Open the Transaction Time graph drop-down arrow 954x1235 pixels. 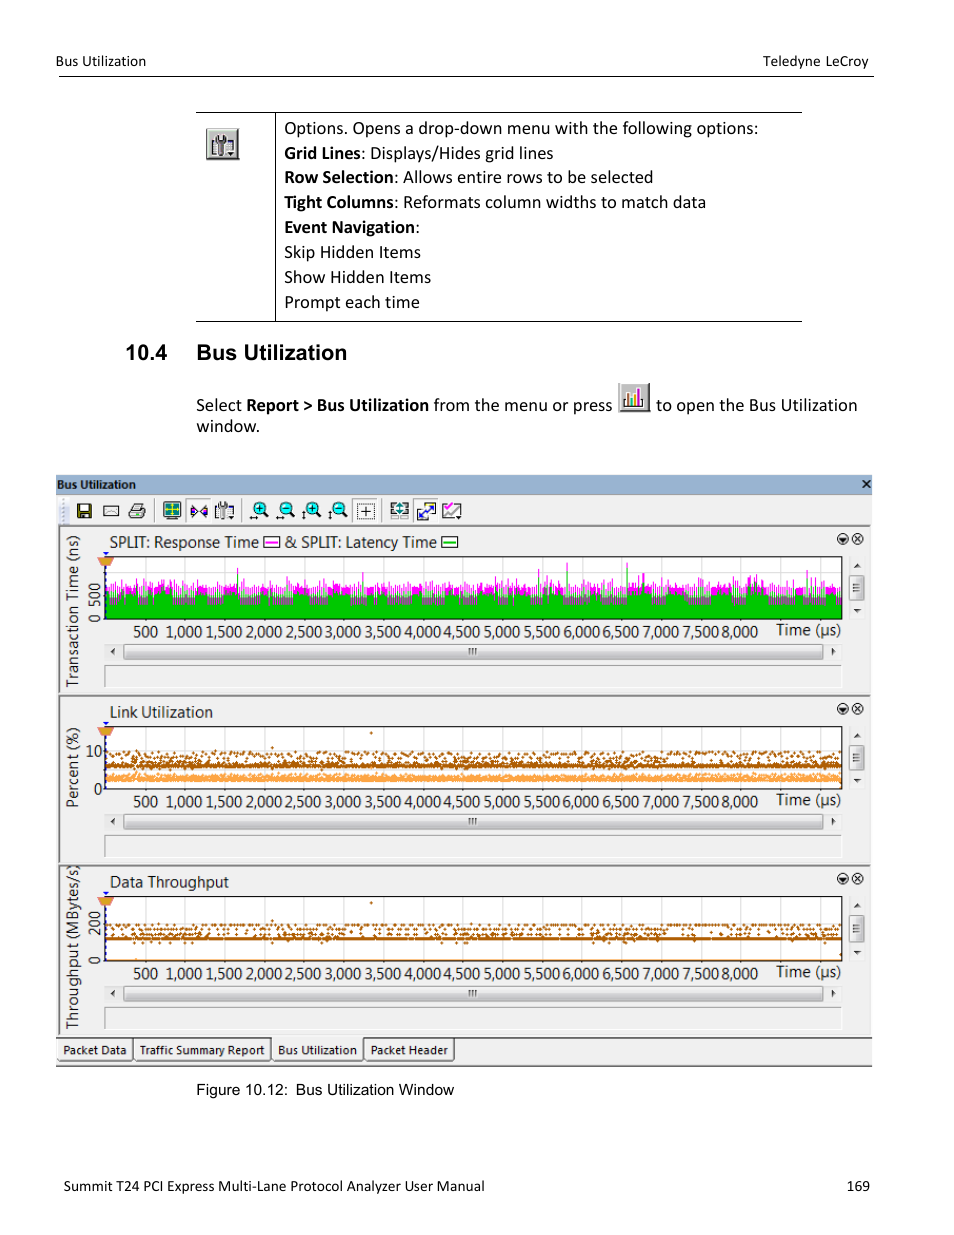coord(843,539)
